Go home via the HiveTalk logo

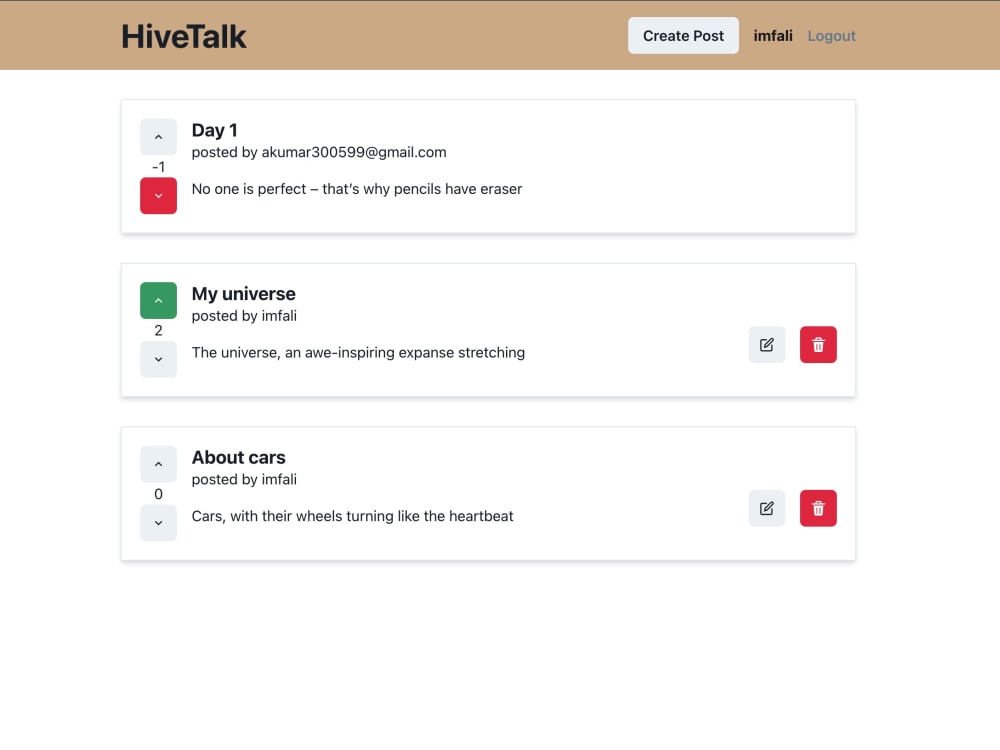(x=184, y=36)
